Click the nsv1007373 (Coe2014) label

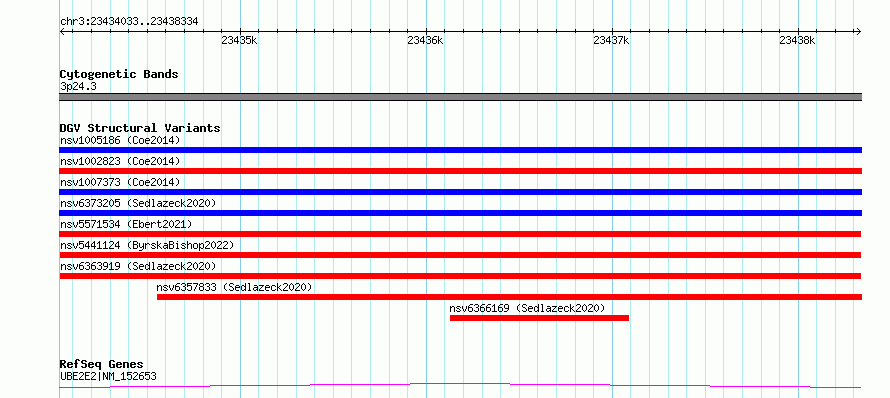120,182
